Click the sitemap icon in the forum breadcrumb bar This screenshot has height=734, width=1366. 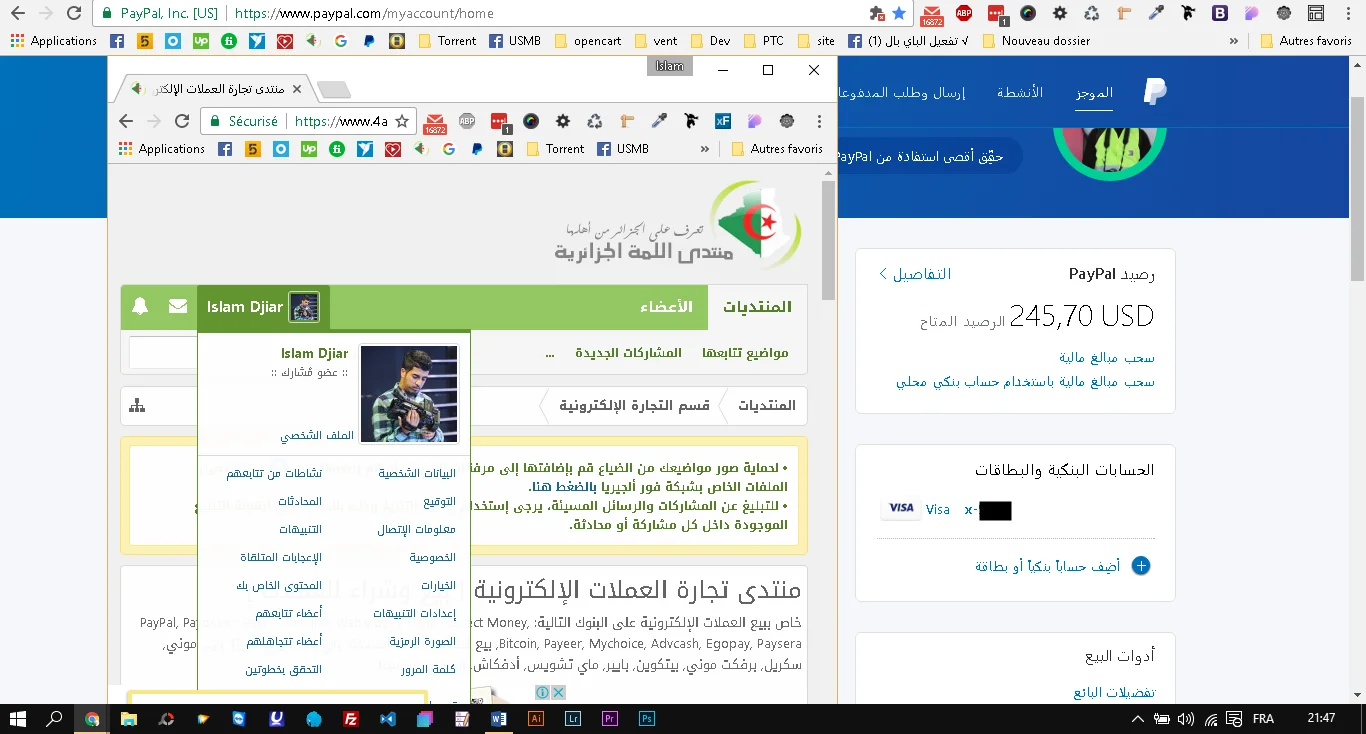click(x=137, y=405)
